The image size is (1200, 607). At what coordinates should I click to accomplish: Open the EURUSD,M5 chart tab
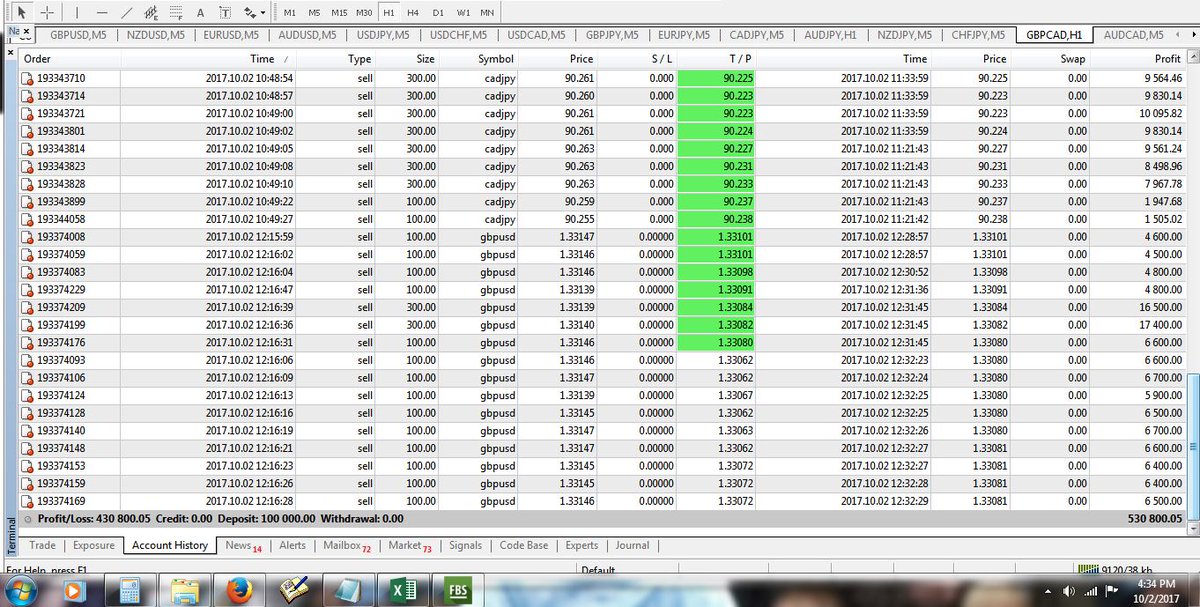click(x=232, y=35)
